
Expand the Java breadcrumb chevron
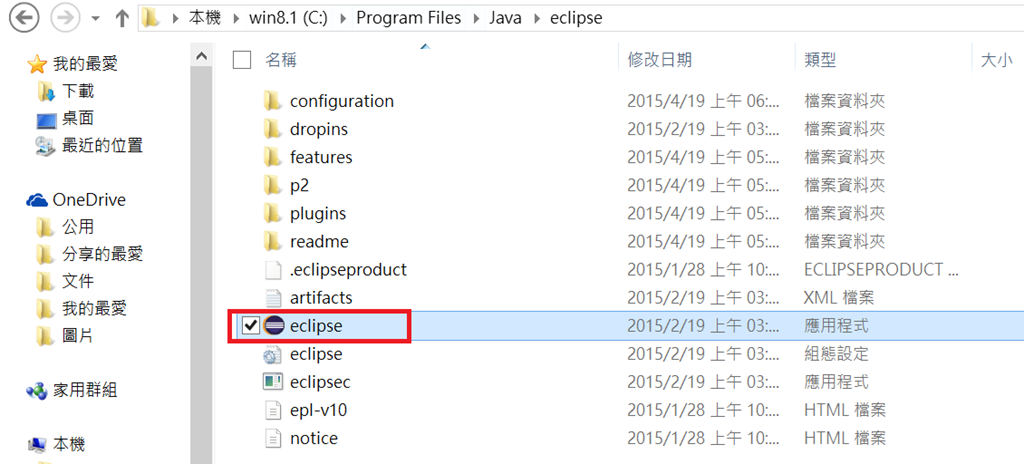point(536,18)
